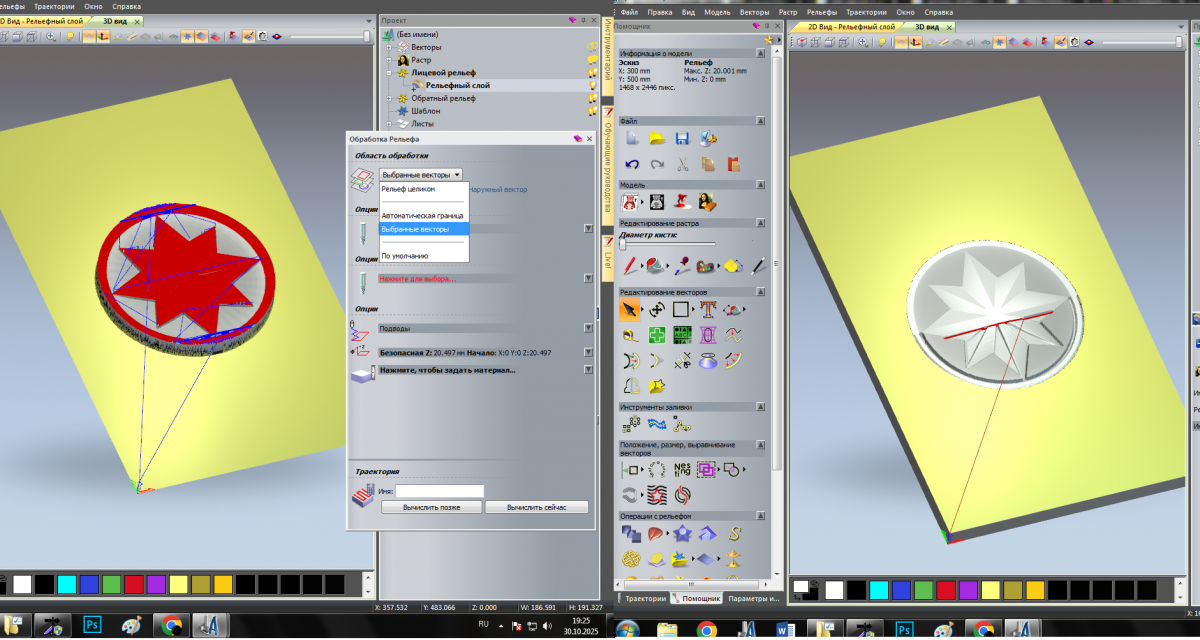Click the rectangle vector creation tool
This screenshot has height=640, width=1200.
tap(682, 309)
